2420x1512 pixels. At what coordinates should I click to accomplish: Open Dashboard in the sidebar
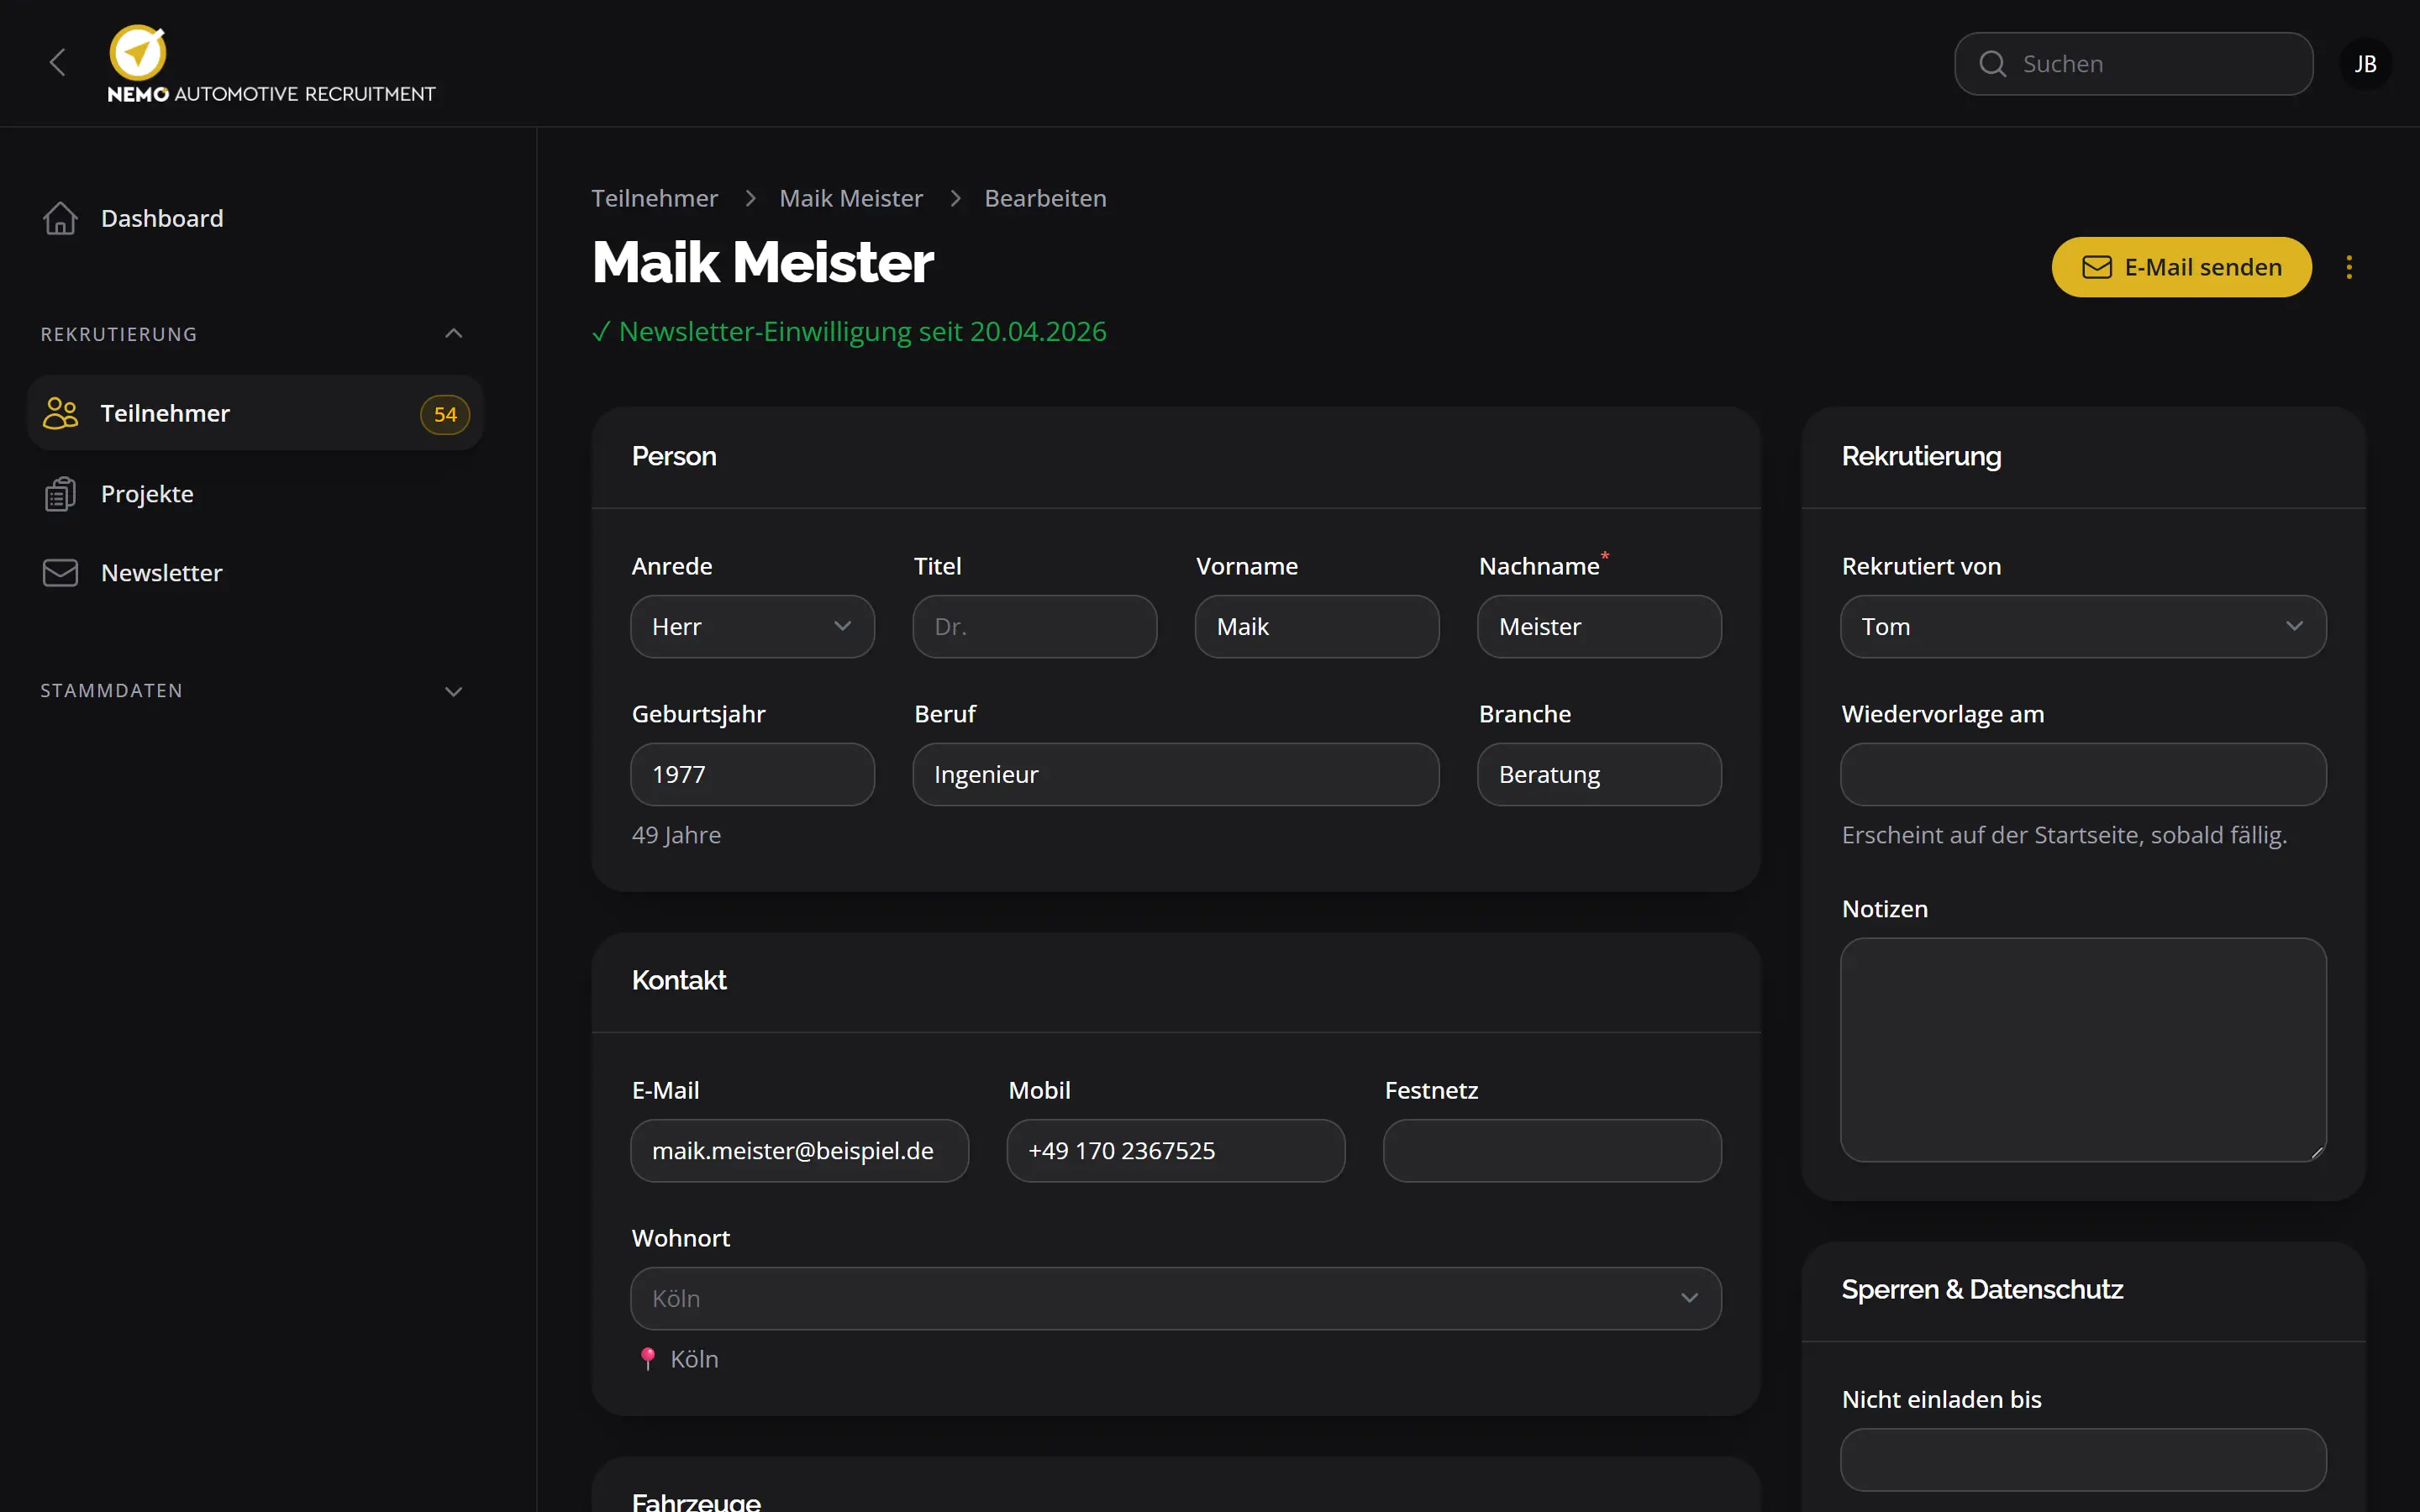[x=255, y=218]
